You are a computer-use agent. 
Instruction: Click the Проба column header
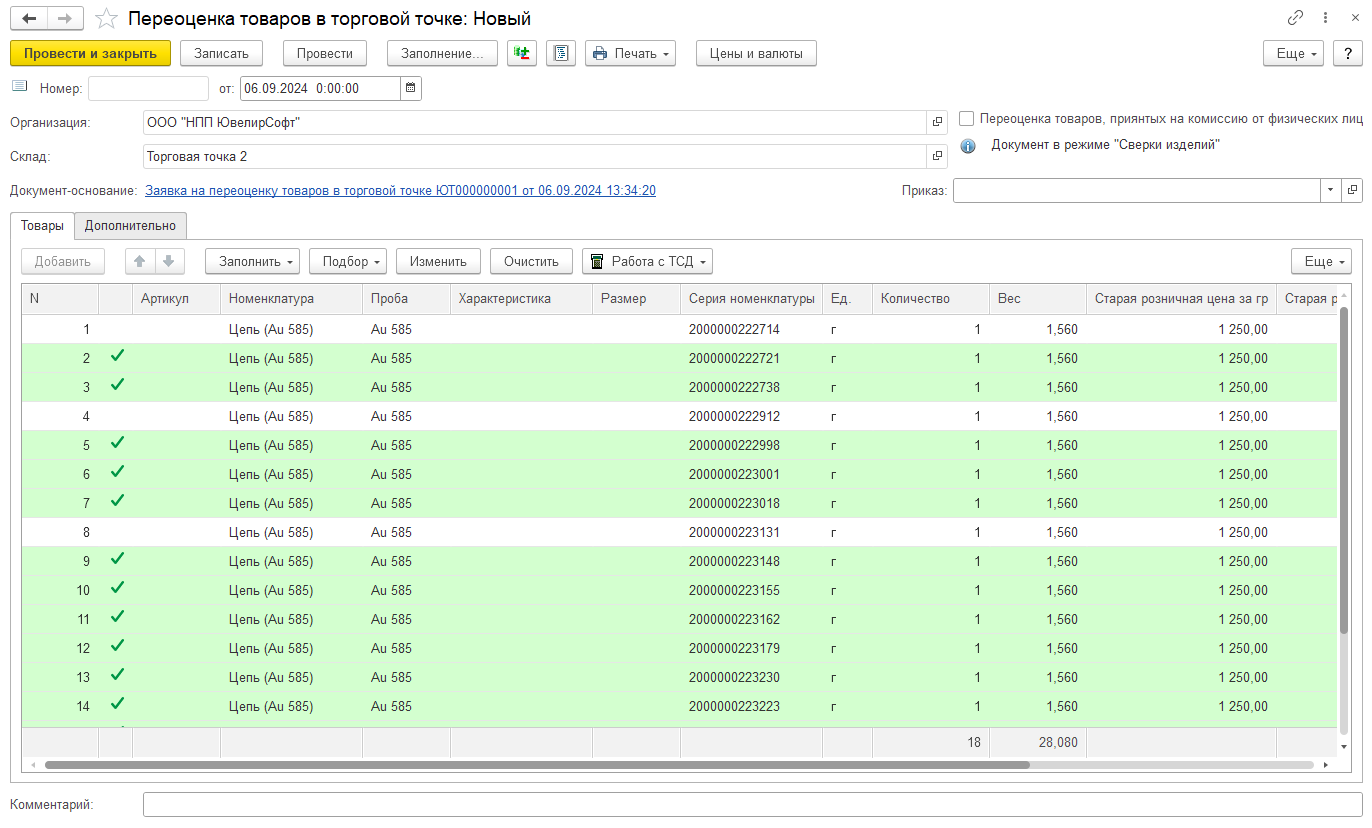[x=406, y=298]
